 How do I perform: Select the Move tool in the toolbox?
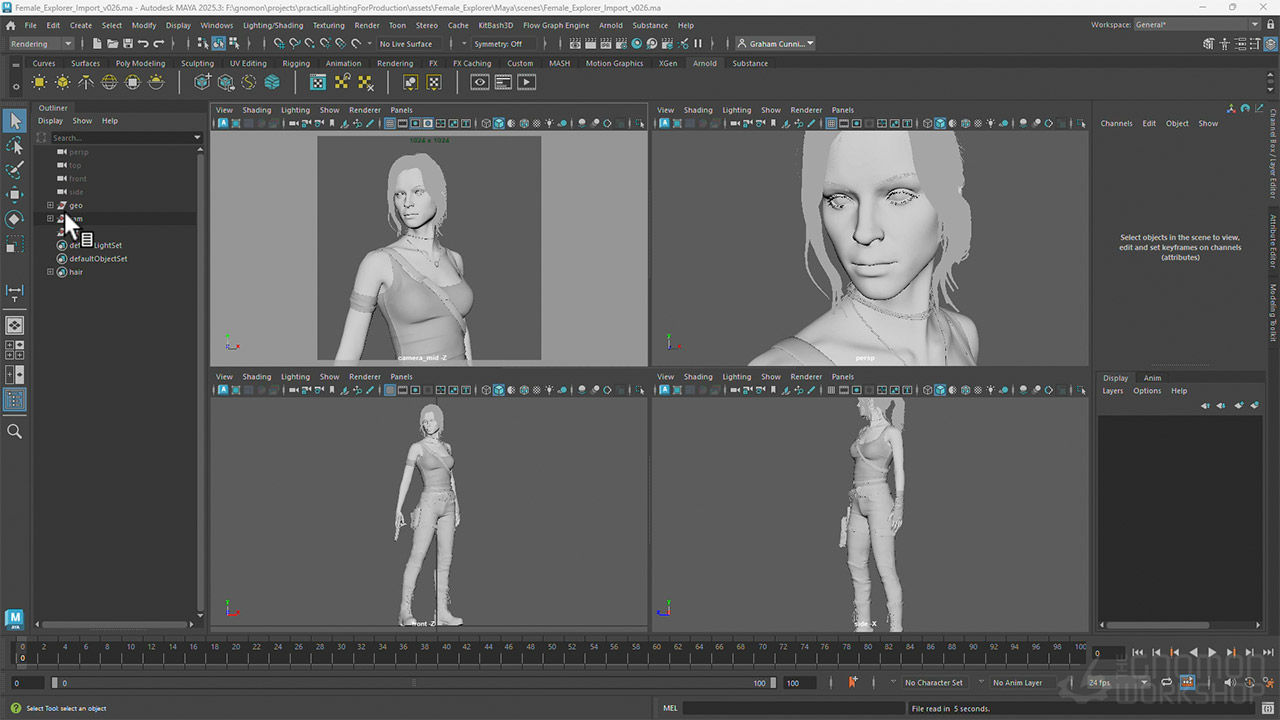(x=14, y=194)
